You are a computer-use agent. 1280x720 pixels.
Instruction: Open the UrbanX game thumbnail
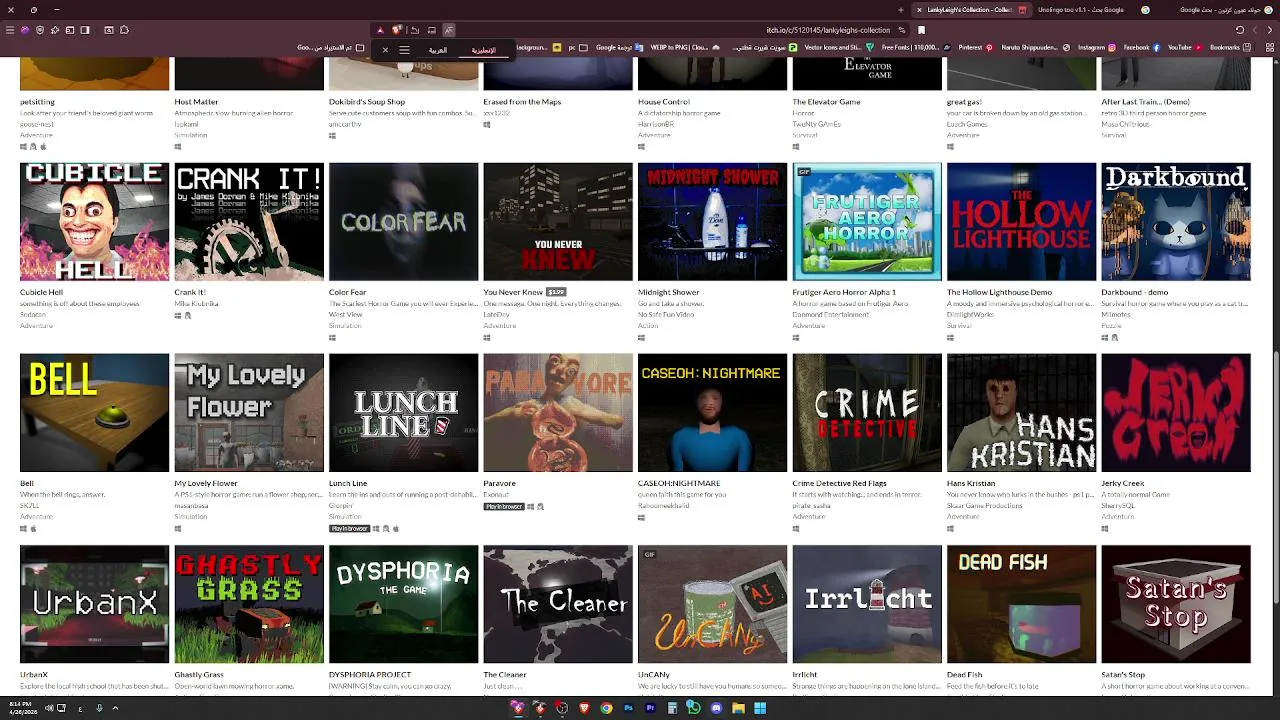pos(94,604)
